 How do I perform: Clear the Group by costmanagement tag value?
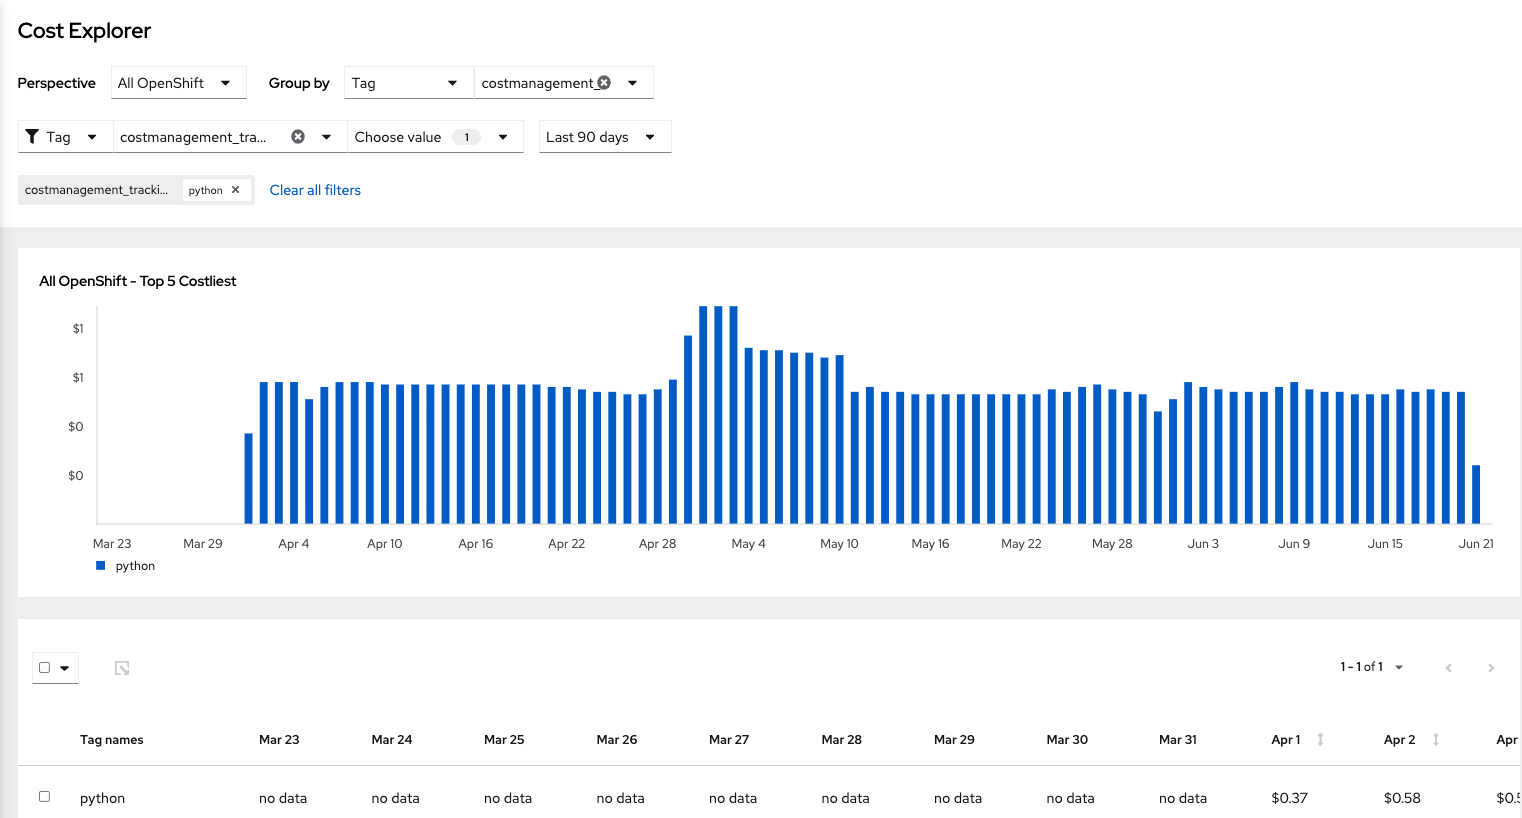pyautogui.click(x=604, y=83)
